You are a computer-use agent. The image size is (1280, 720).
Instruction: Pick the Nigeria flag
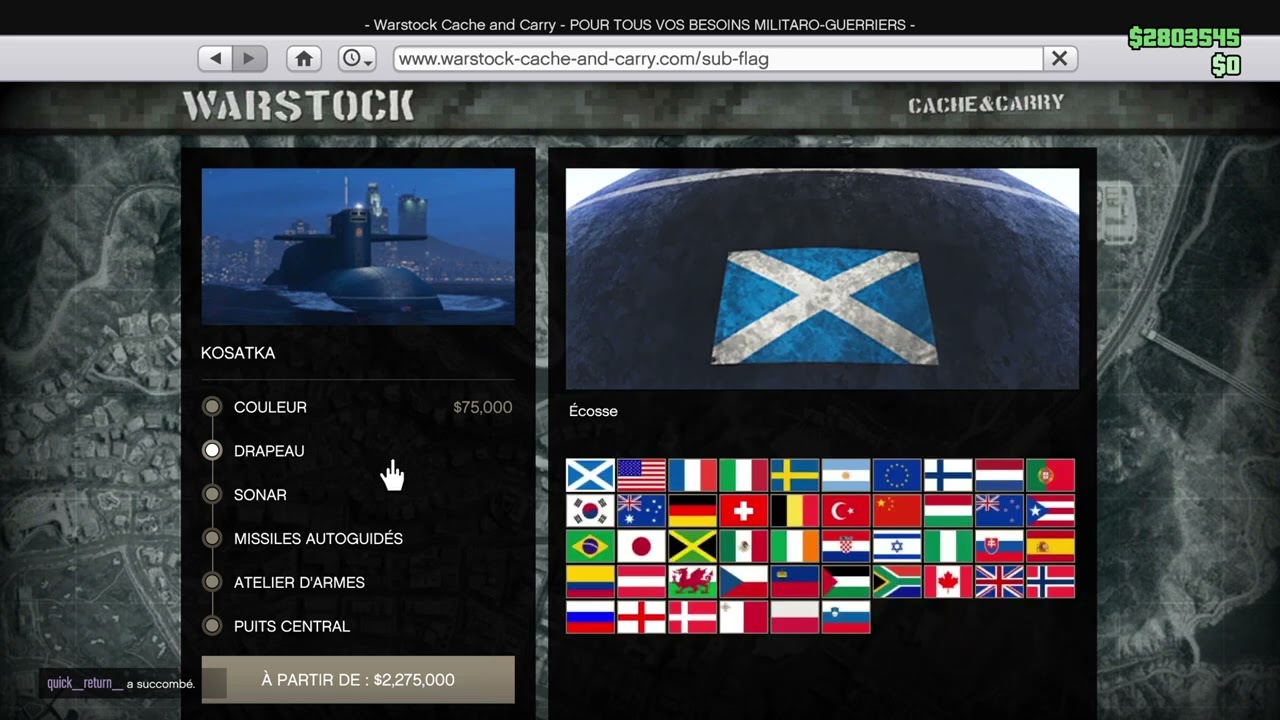coord(948,546)
